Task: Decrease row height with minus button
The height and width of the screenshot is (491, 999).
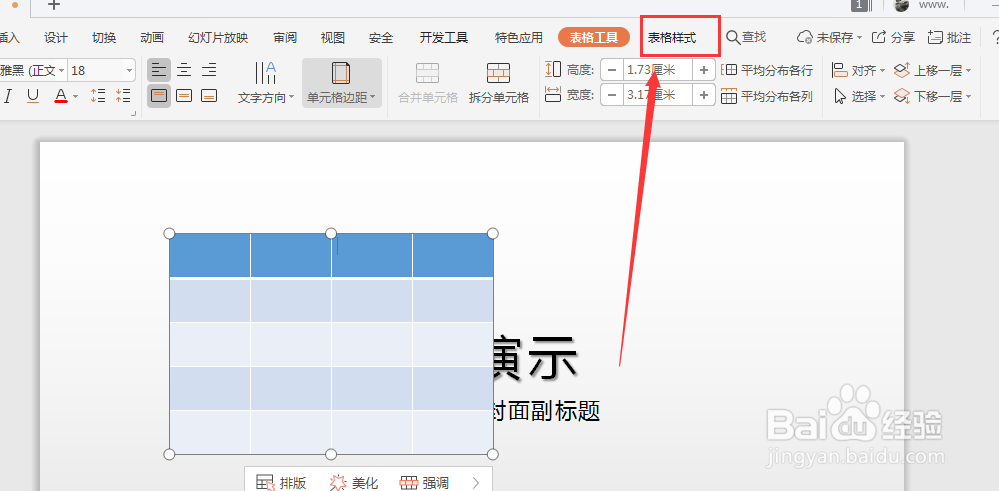Action: point(612,70)
